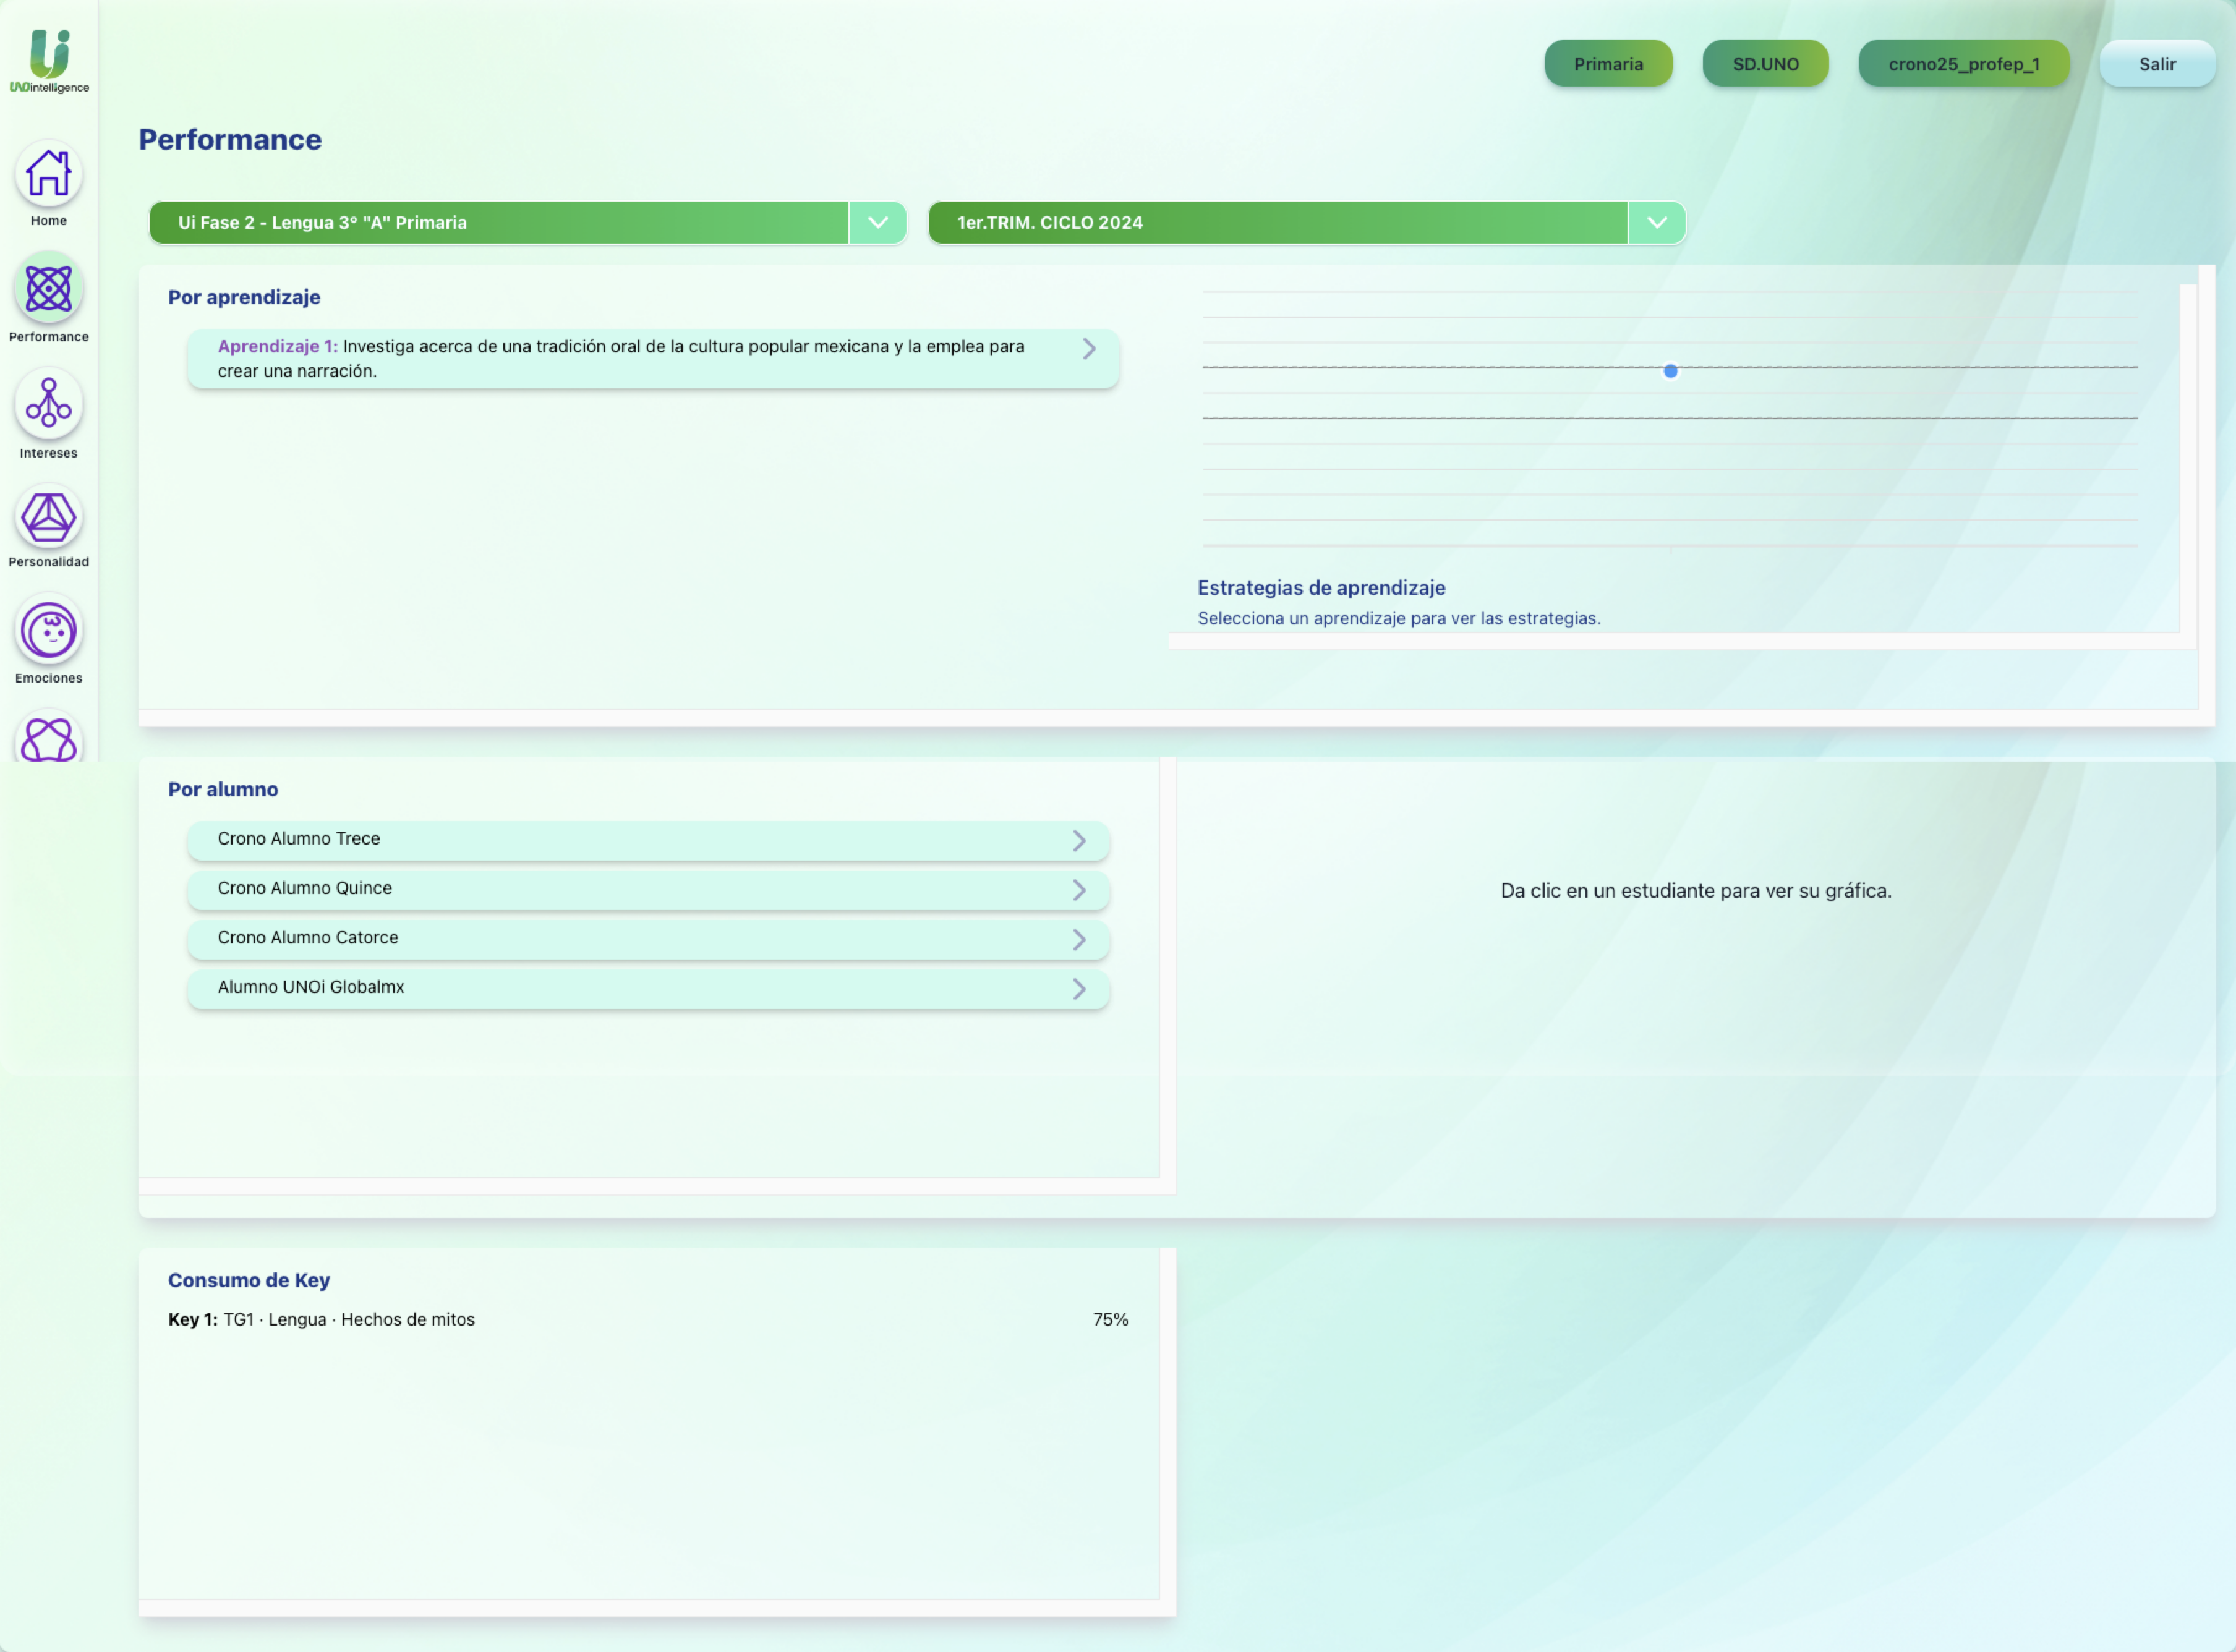2236x1652 pixels.
Task: Go to Personalidad icon in sidebar
Action: point(48,518)
